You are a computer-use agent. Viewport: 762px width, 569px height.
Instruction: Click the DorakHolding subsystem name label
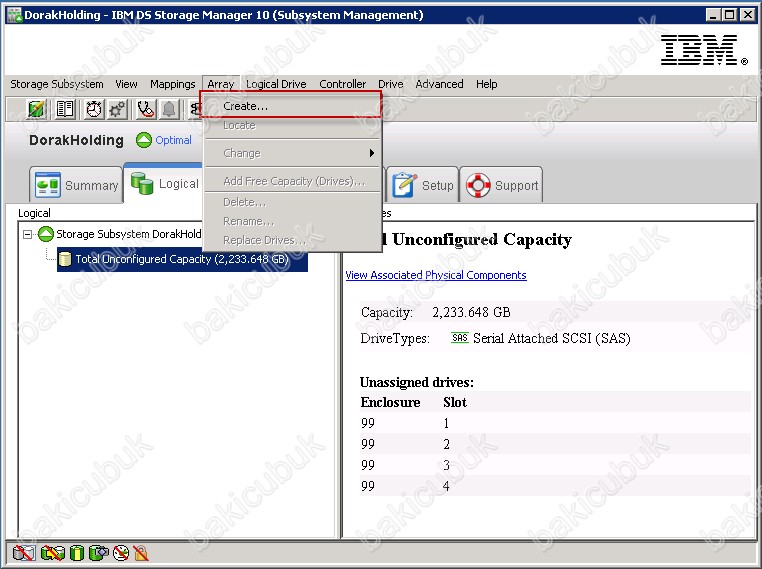point(76,140)
